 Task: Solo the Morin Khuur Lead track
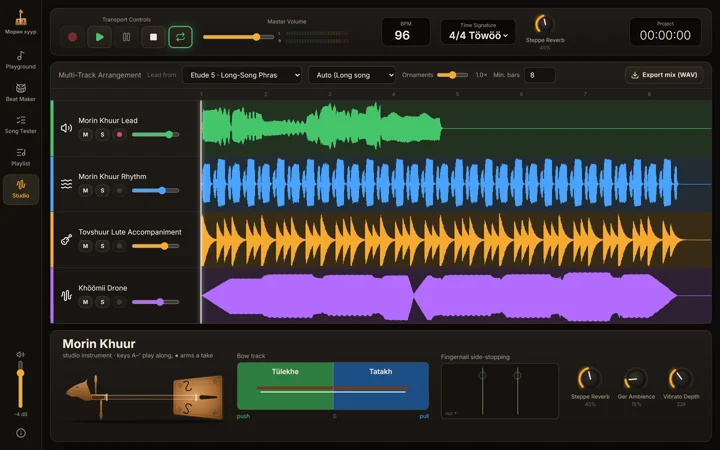tap(102, 135)
